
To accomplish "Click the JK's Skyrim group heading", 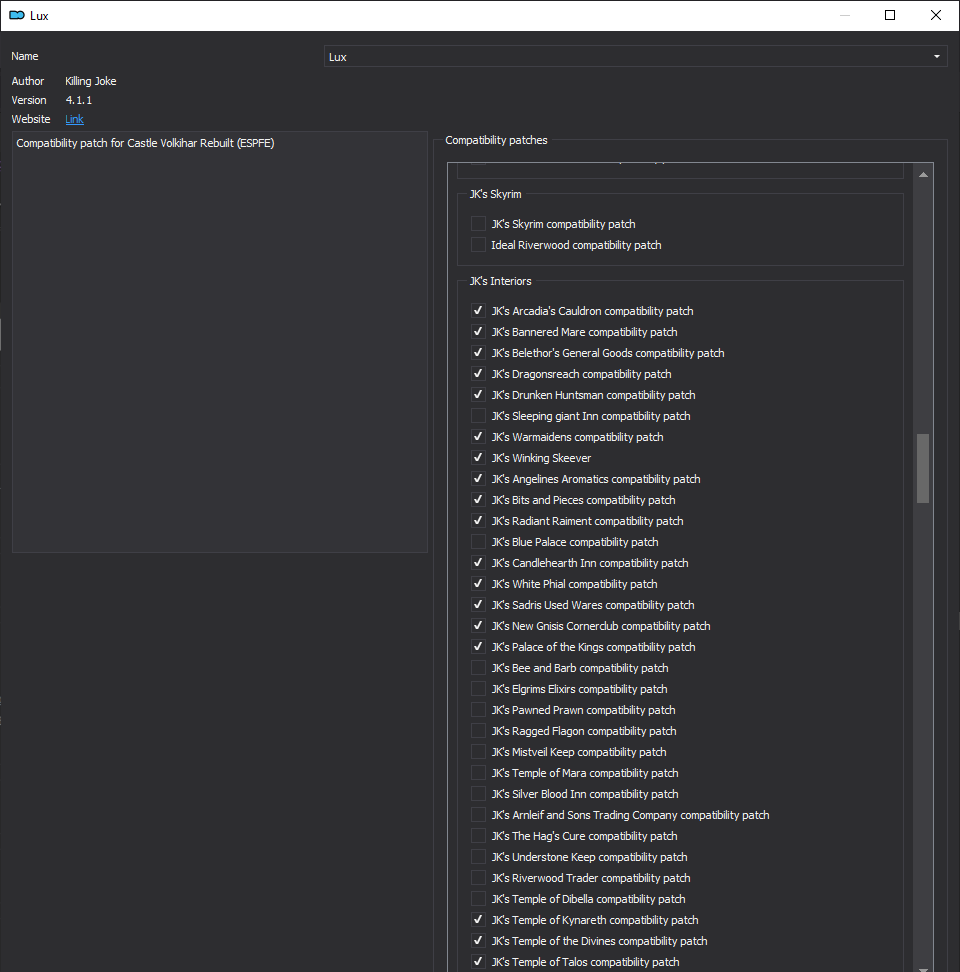I will [495, 195].
